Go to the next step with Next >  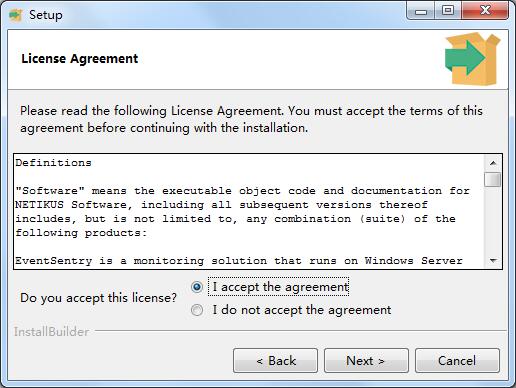pos(366,361)
